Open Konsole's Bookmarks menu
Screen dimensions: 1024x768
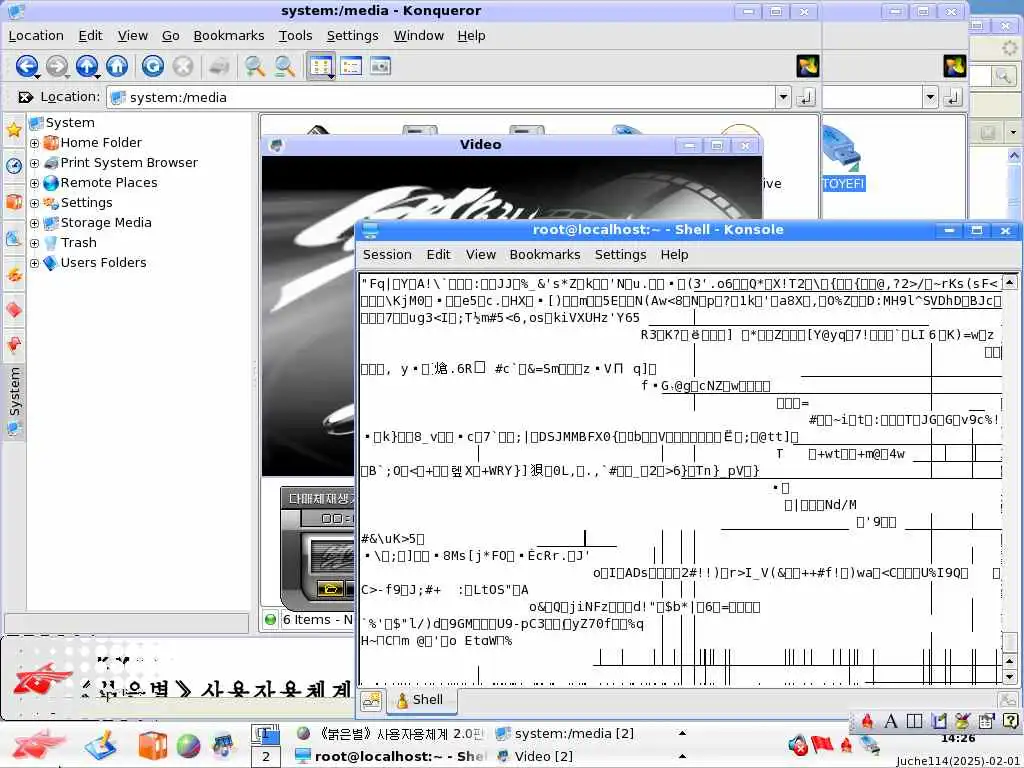point(545,255)
